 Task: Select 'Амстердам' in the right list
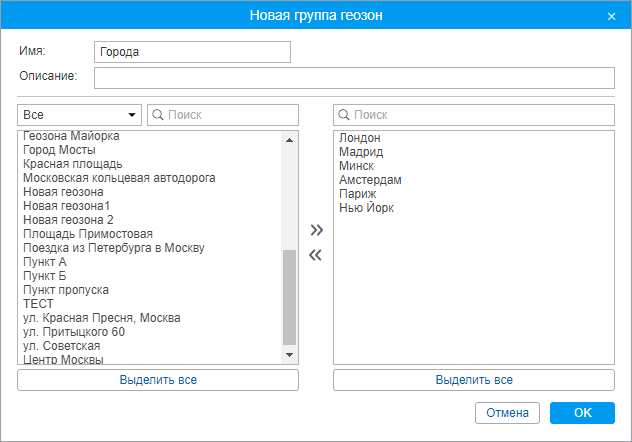(x=370, y=180)
